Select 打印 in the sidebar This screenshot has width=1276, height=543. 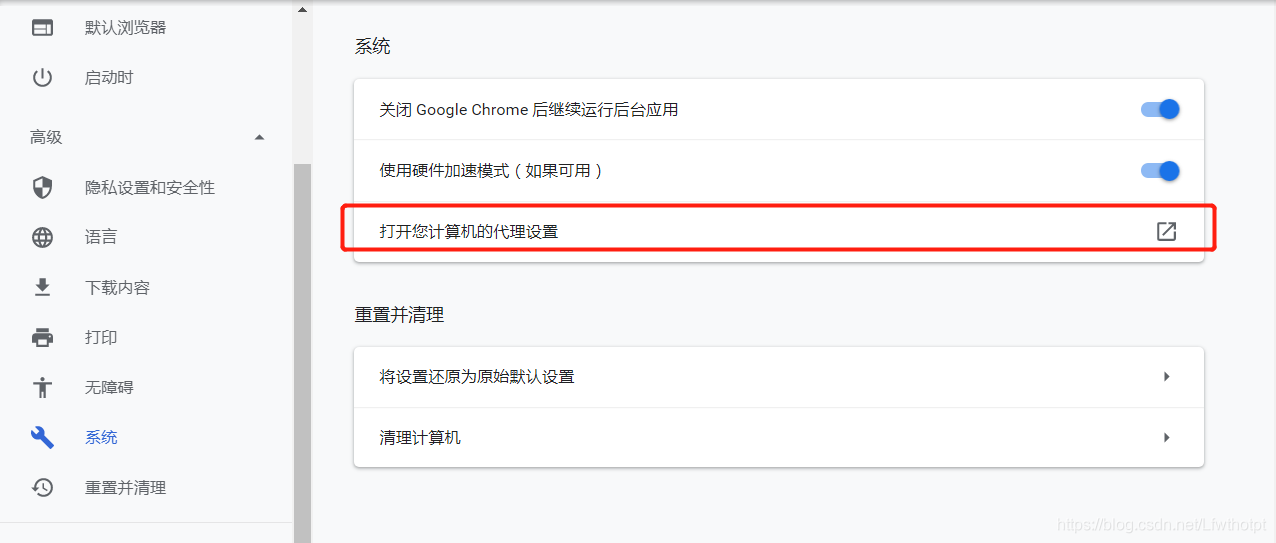pos(101,338)
